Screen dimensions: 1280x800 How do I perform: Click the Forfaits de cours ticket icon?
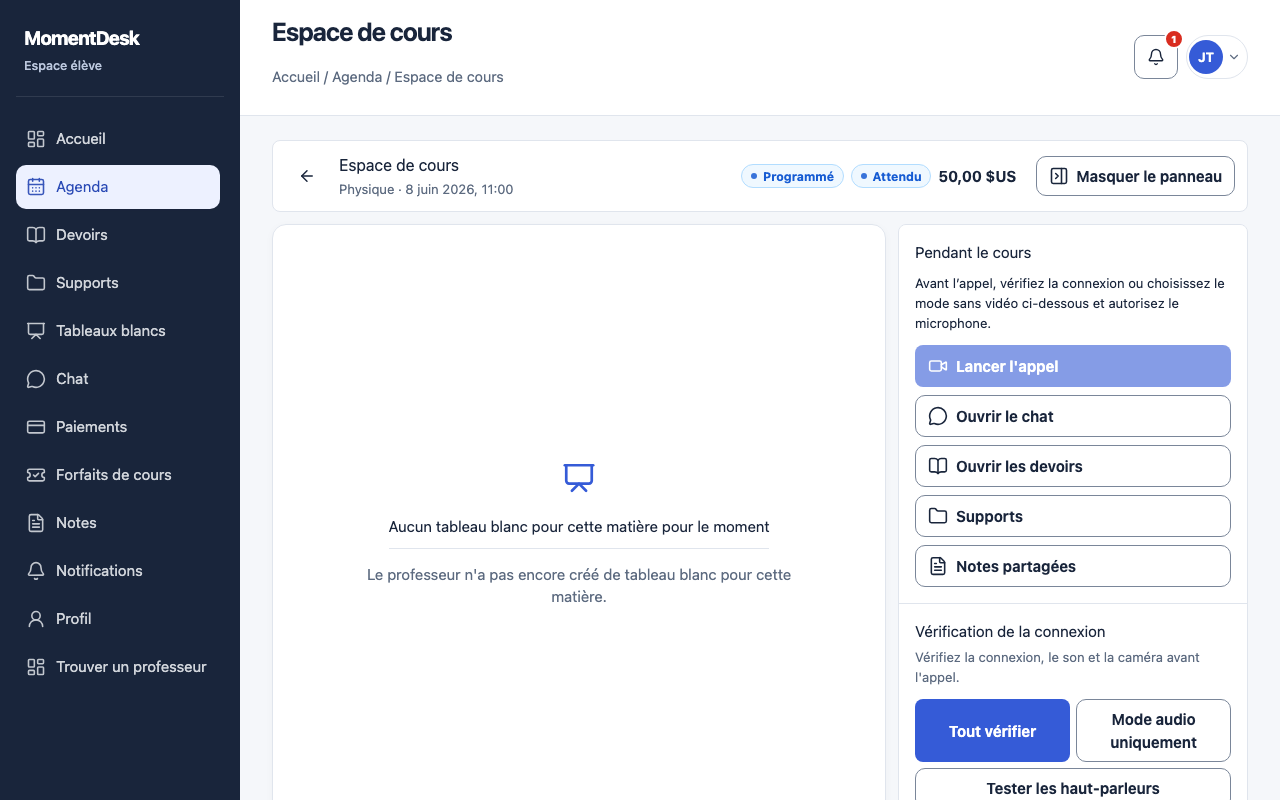[36, 475]
